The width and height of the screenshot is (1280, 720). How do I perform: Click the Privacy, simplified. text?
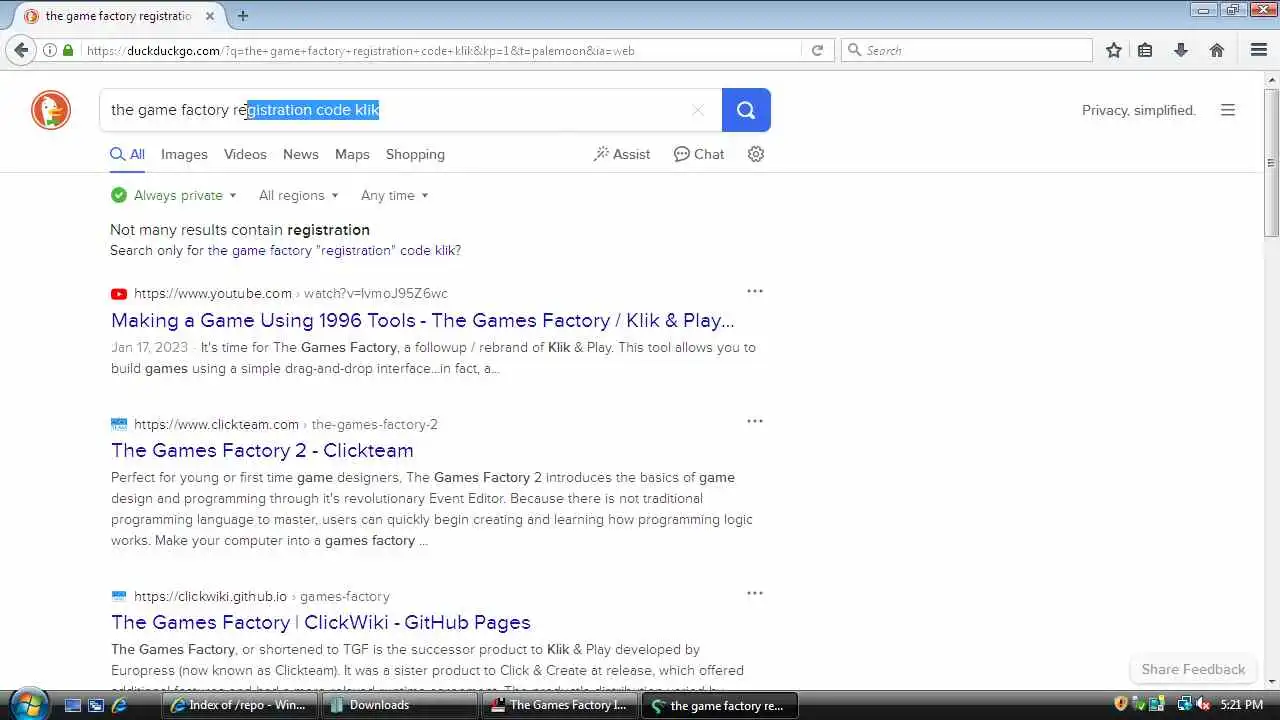(x=1139, y=110)
